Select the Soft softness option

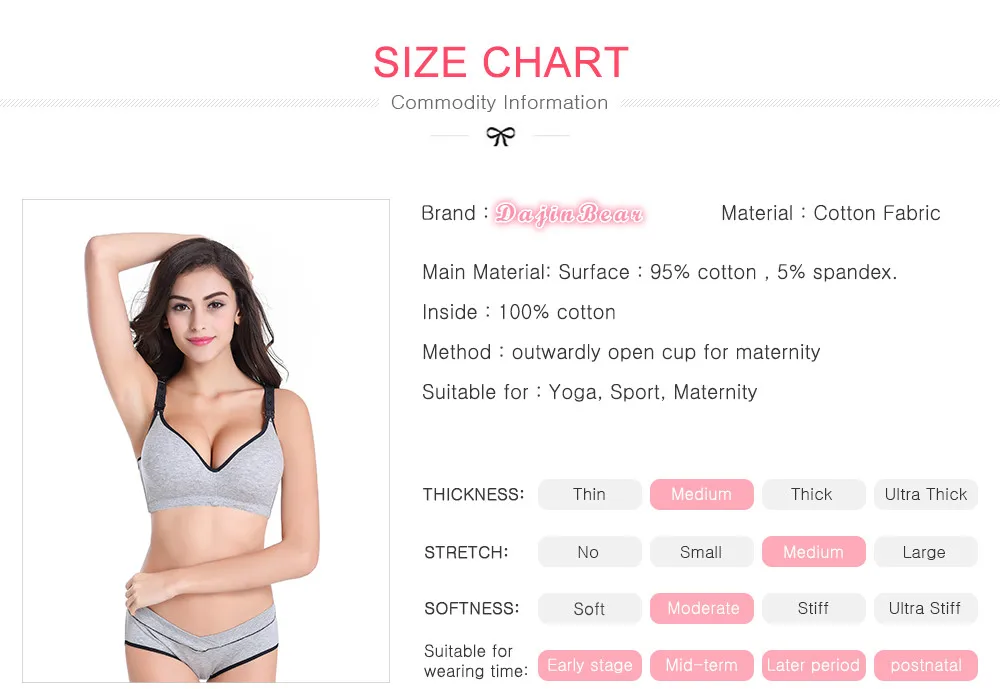click(589, 609)
